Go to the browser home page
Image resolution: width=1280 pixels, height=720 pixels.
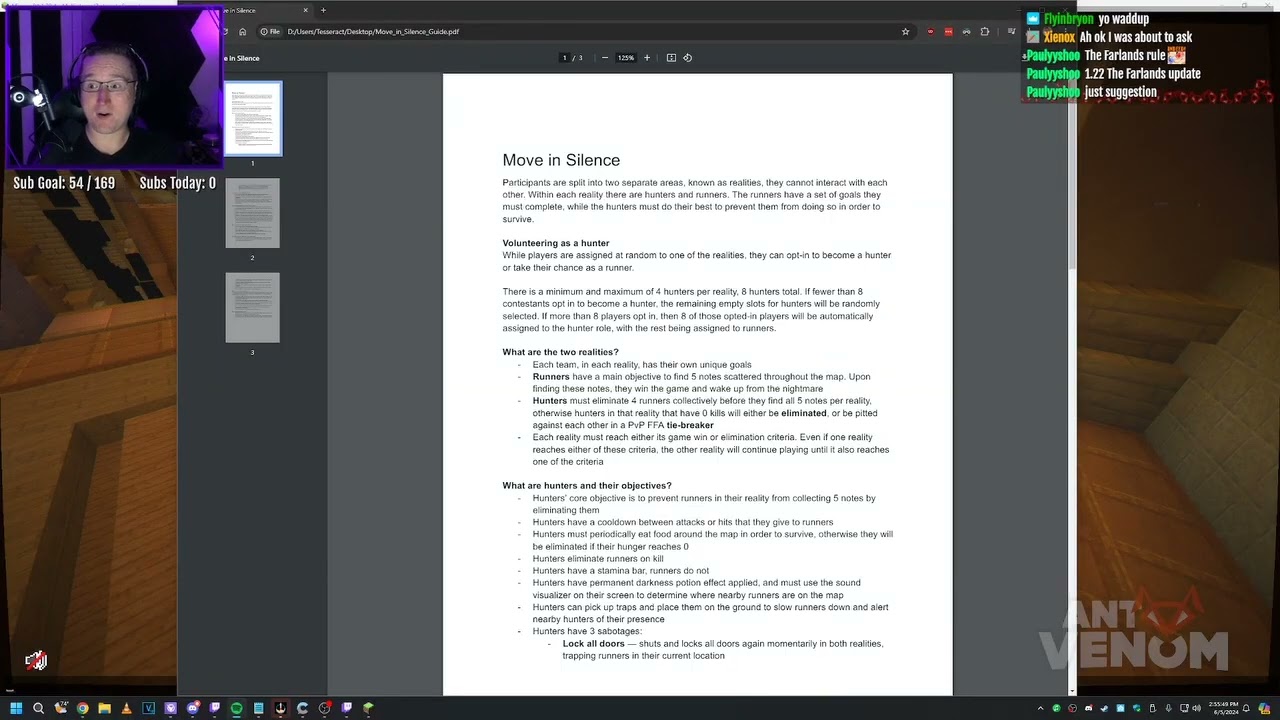[242, 32]
